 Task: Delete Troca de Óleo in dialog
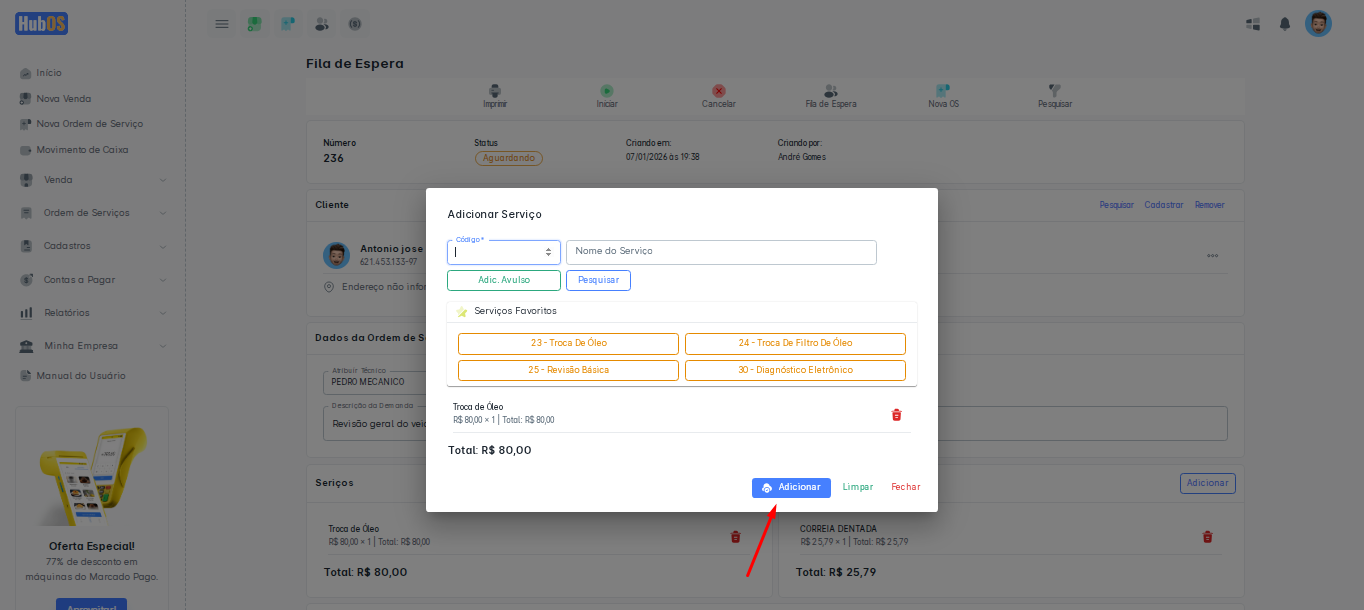[x=896, y=415]
